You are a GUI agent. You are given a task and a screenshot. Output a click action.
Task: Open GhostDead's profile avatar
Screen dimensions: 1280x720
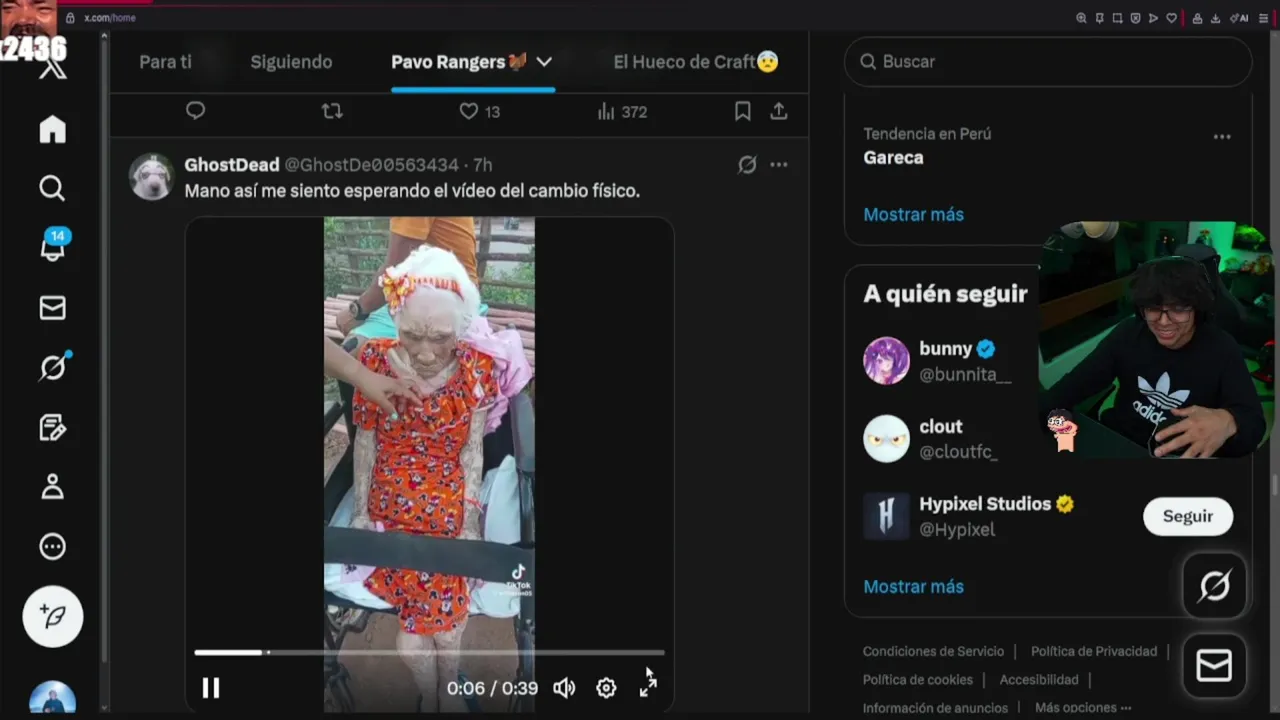151,177
